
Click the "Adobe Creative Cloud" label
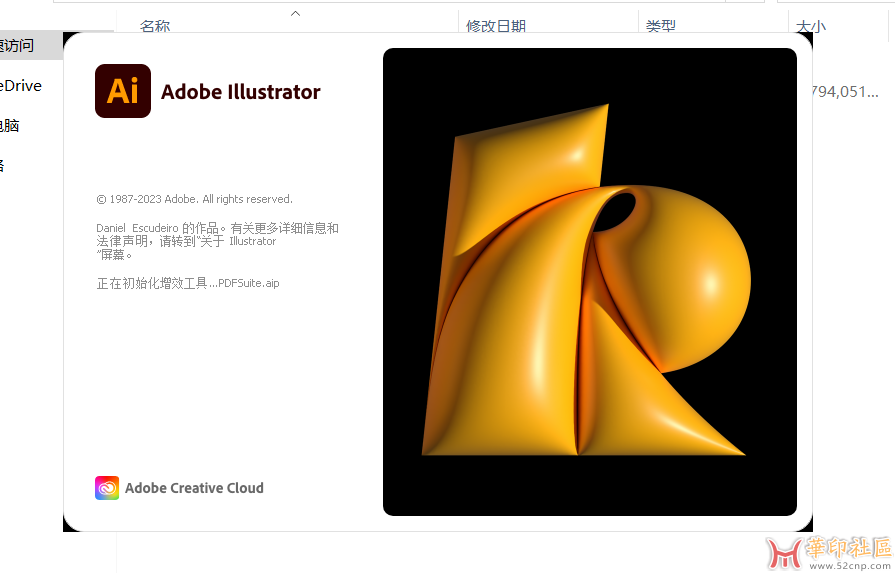click(194, 488)
